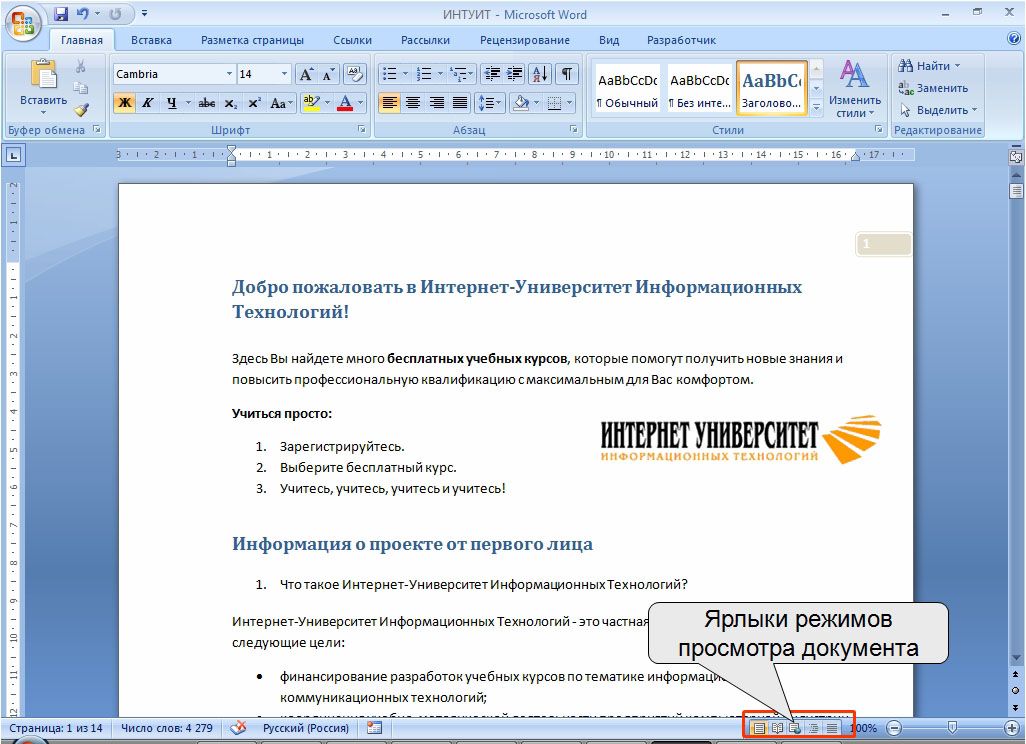Switch to Full Screen Reading view
1026x744 pixels.
777,728
